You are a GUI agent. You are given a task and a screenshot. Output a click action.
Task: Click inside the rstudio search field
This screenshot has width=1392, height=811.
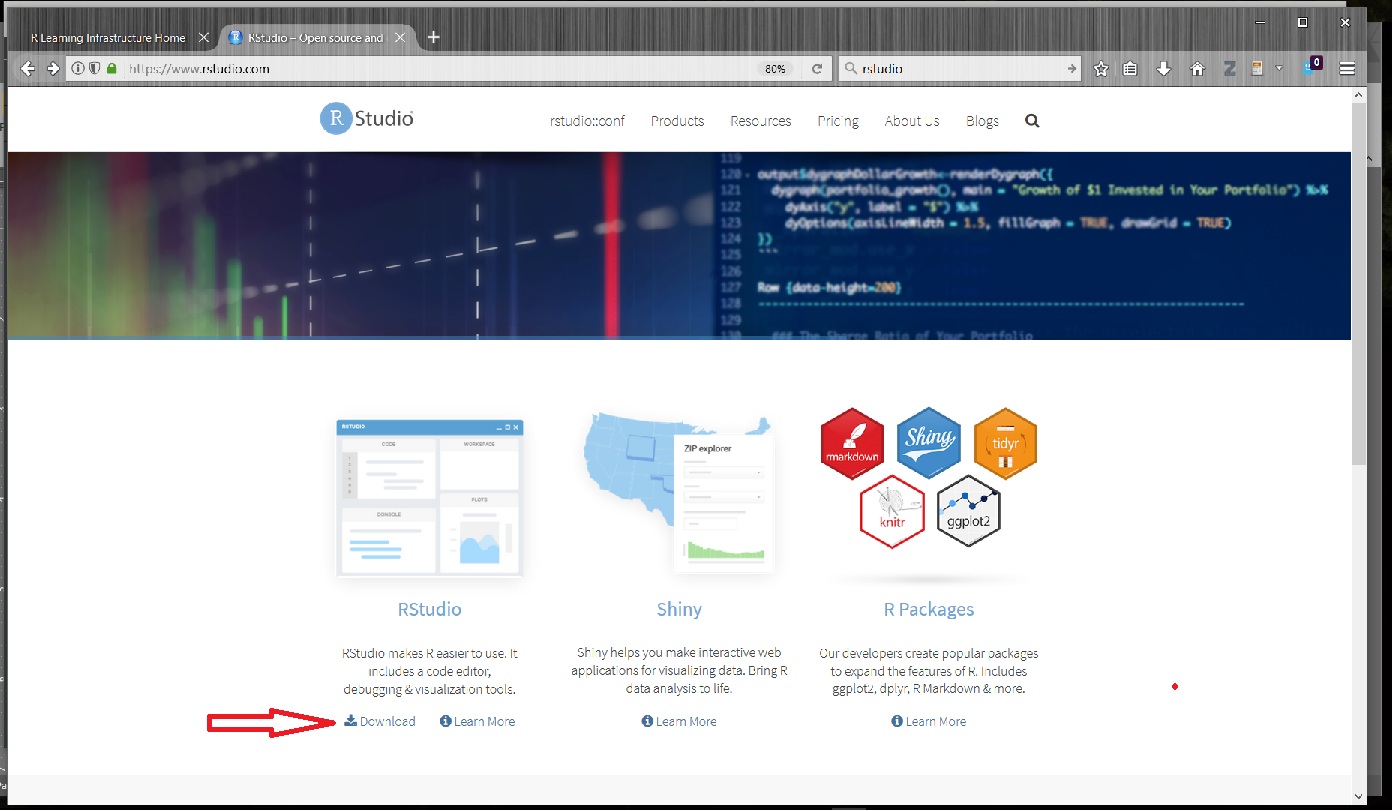[960, 69]
